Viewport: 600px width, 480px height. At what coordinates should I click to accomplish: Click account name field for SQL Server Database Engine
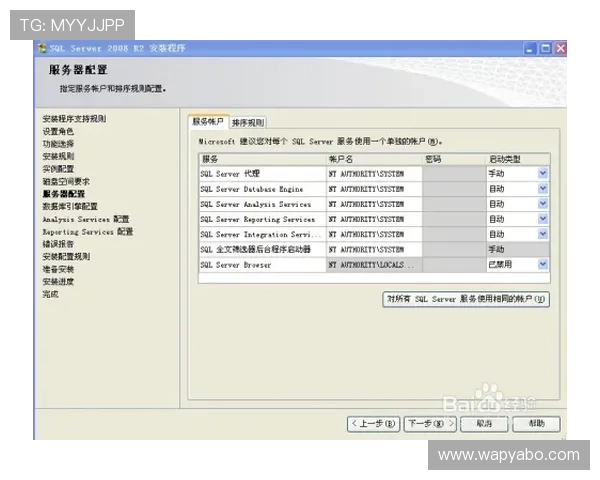(373, 188)
